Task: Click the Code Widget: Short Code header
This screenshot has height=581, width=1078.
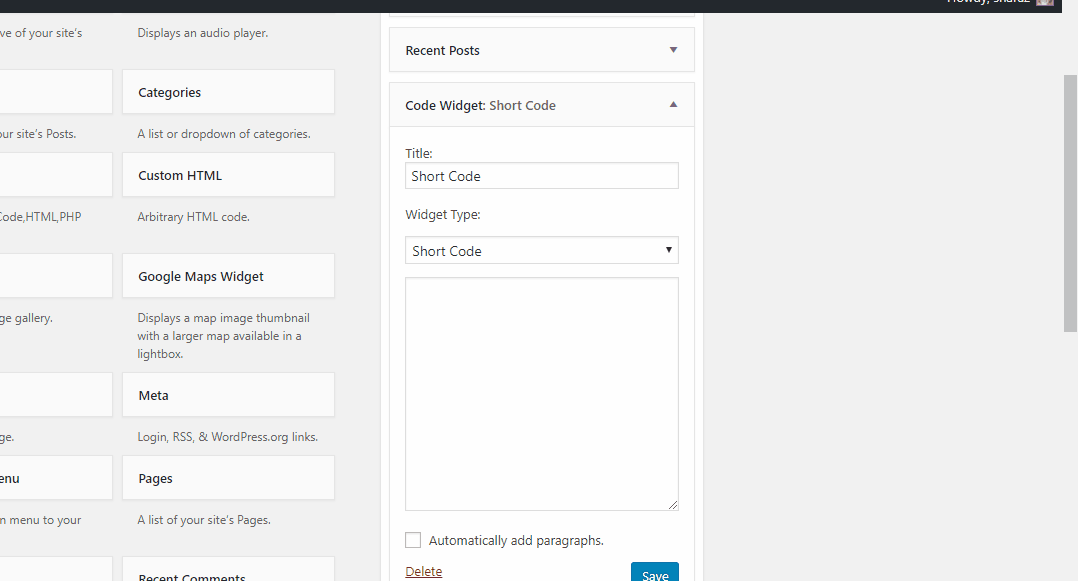Action: [x=542, y=105]
